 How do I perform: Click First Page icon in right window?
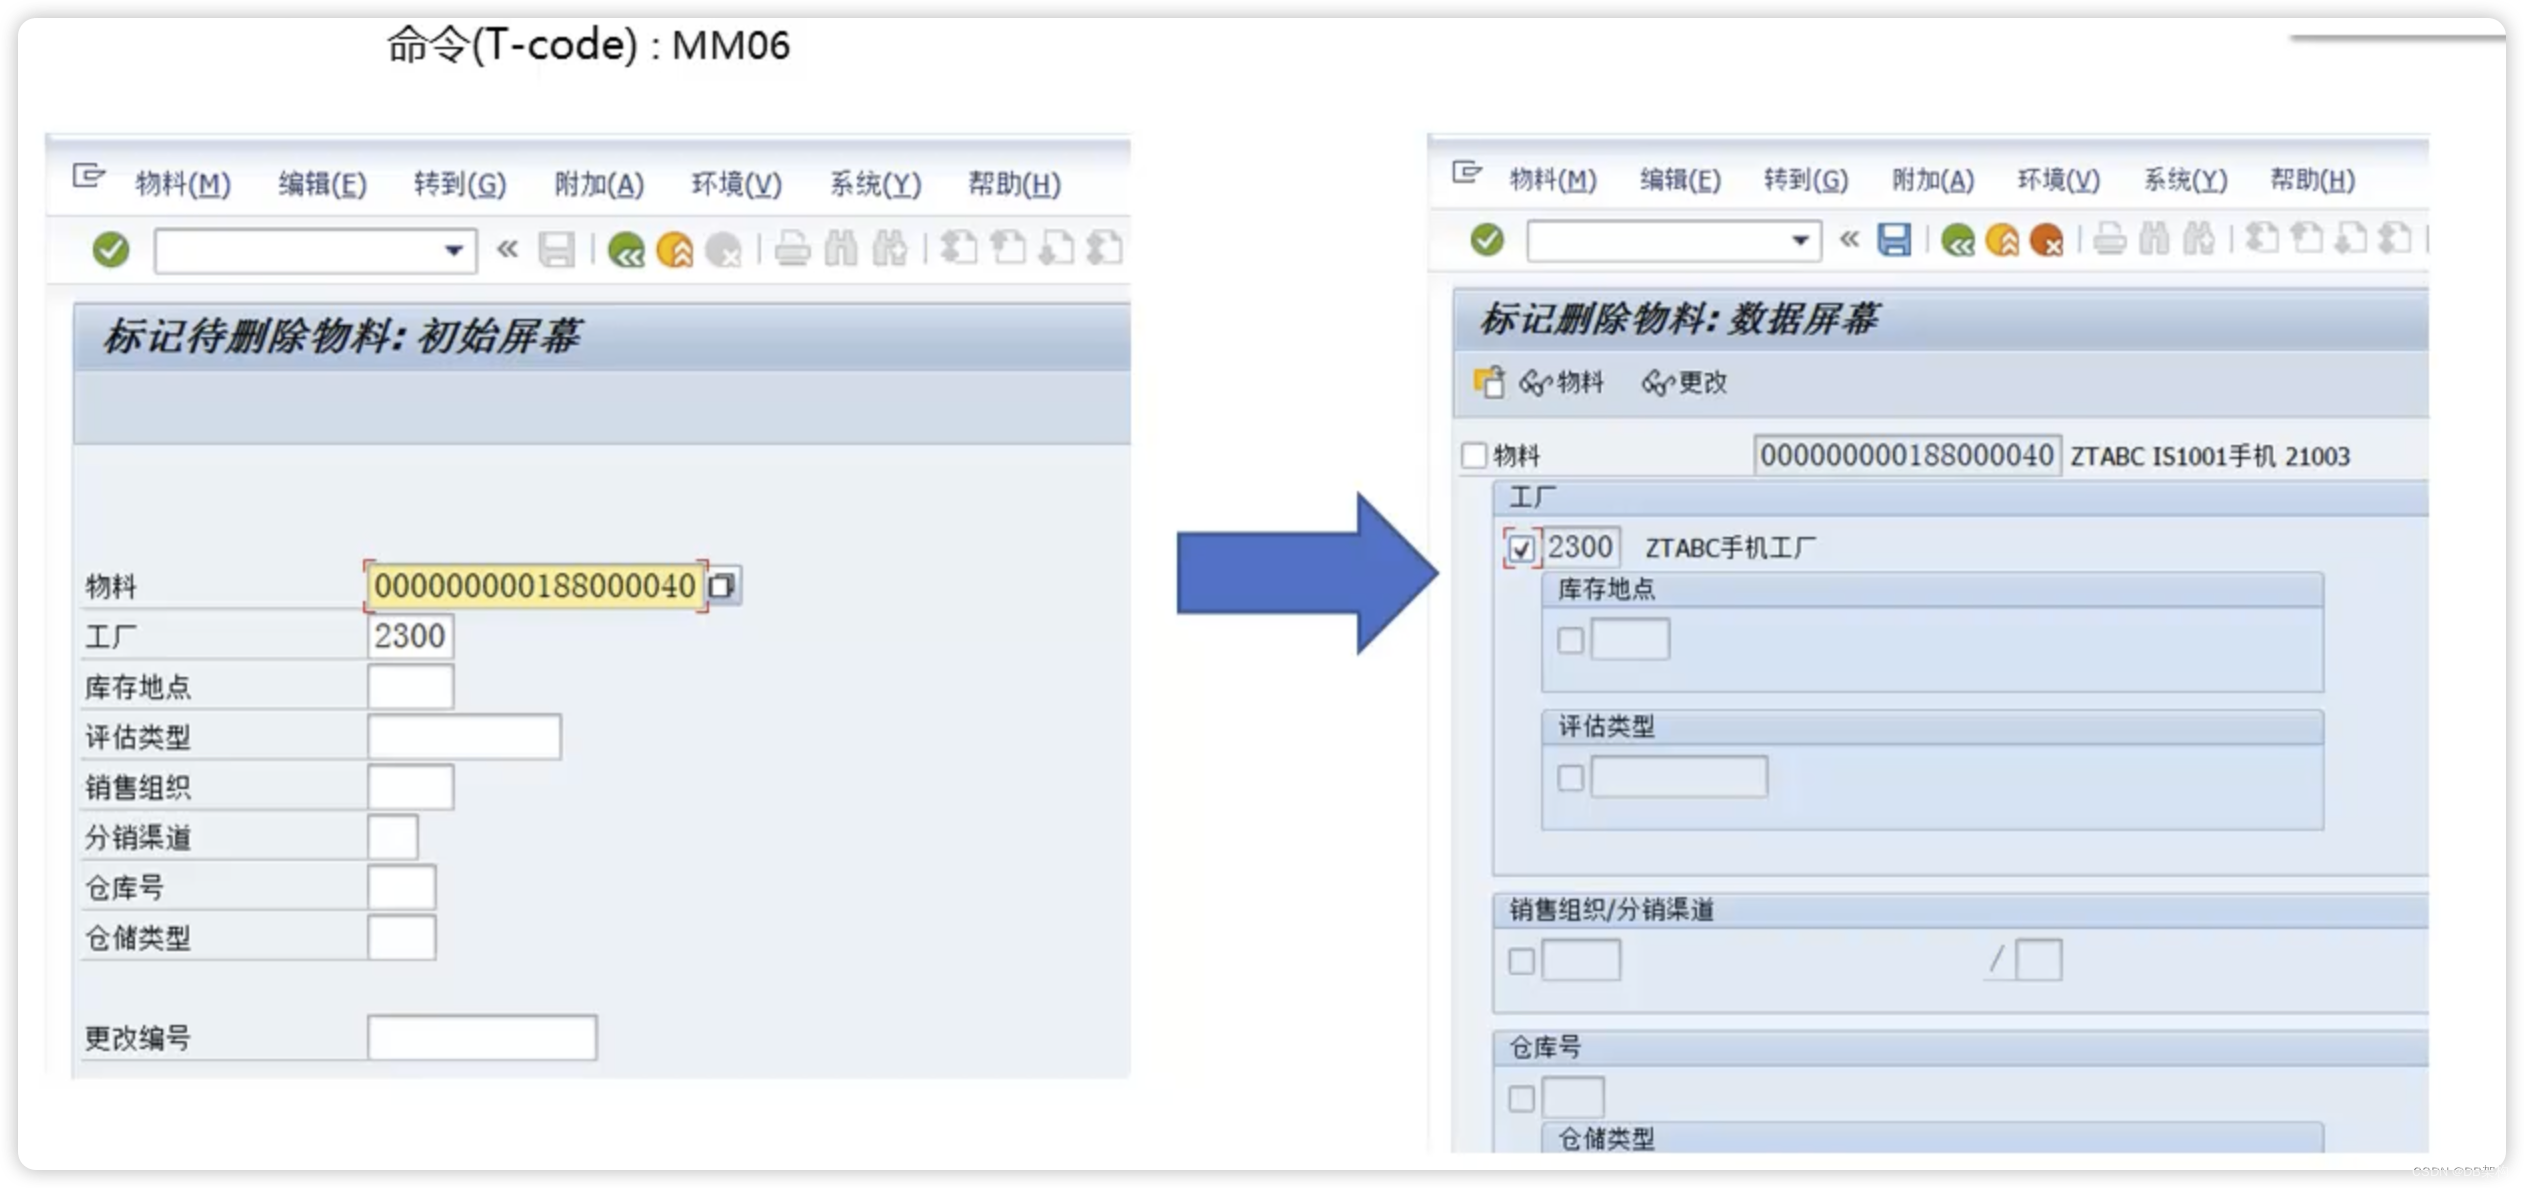(2262, 240)
